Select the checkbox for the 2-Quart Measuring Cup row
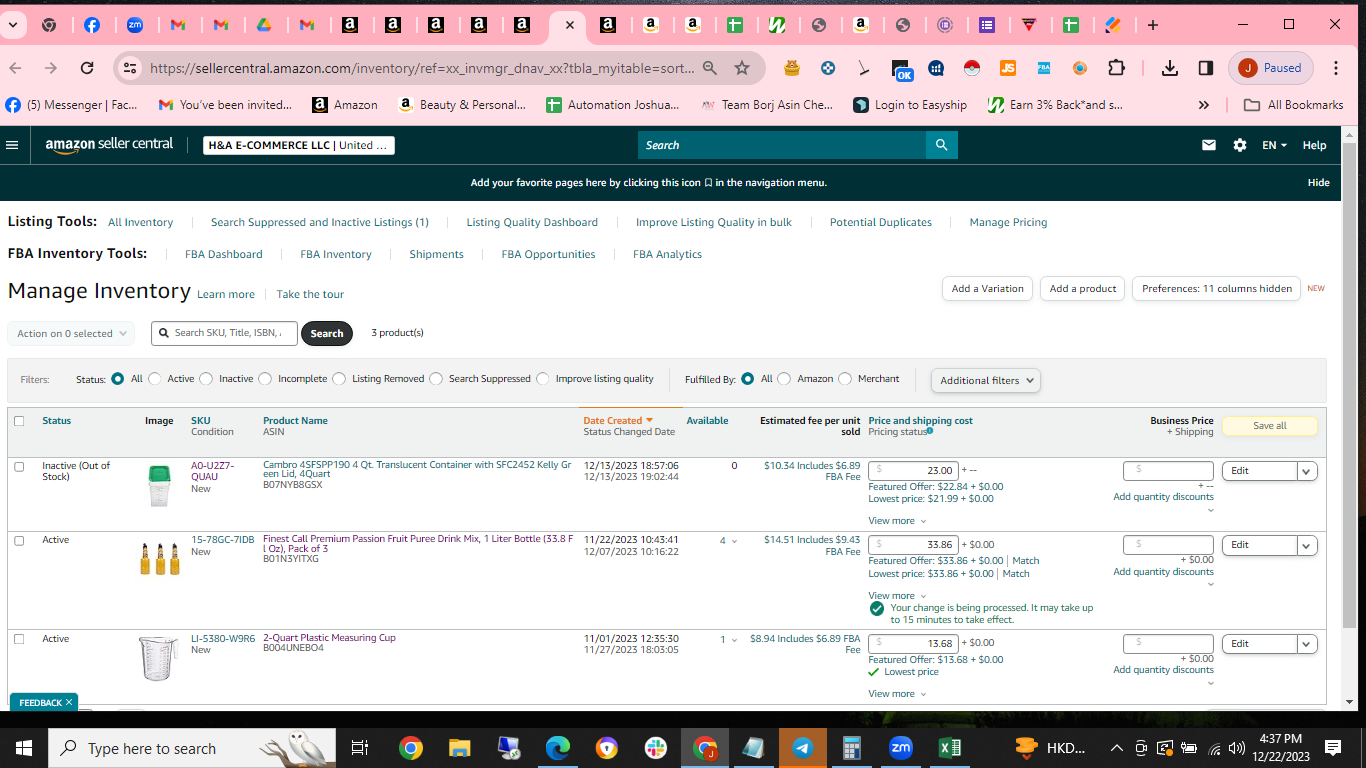1366x768 pixels. pos(19,639)
